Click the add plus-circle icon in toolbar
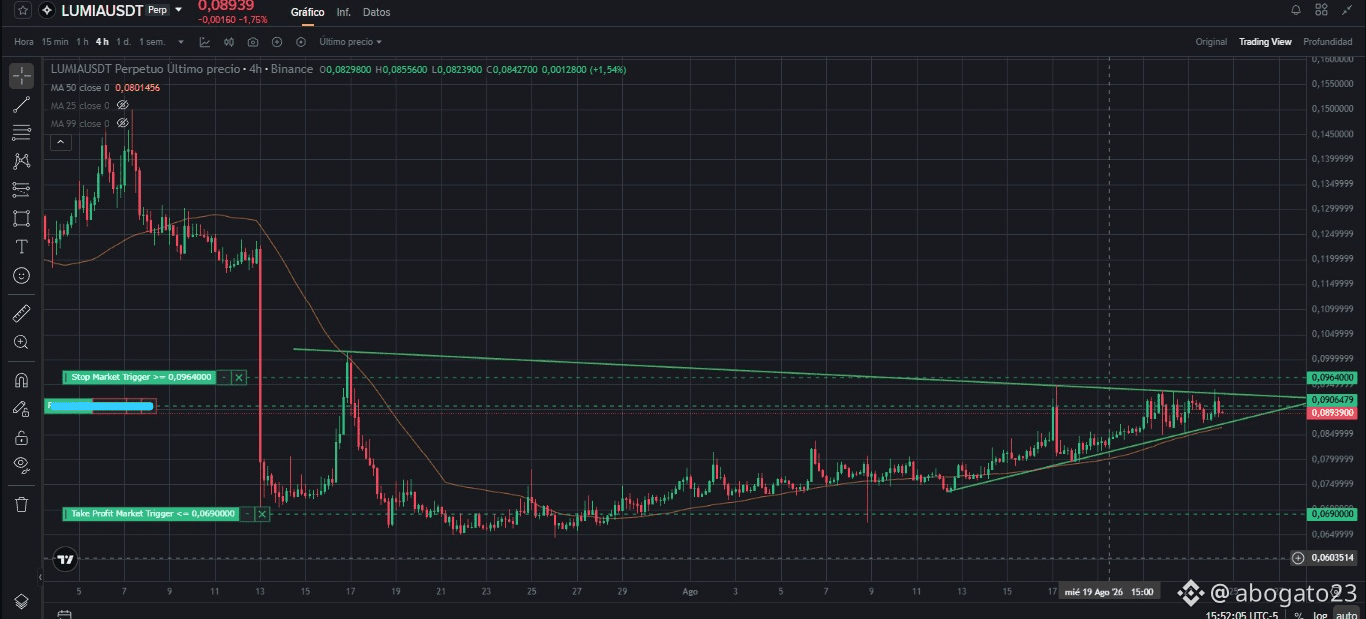 (x=277, y=42)
